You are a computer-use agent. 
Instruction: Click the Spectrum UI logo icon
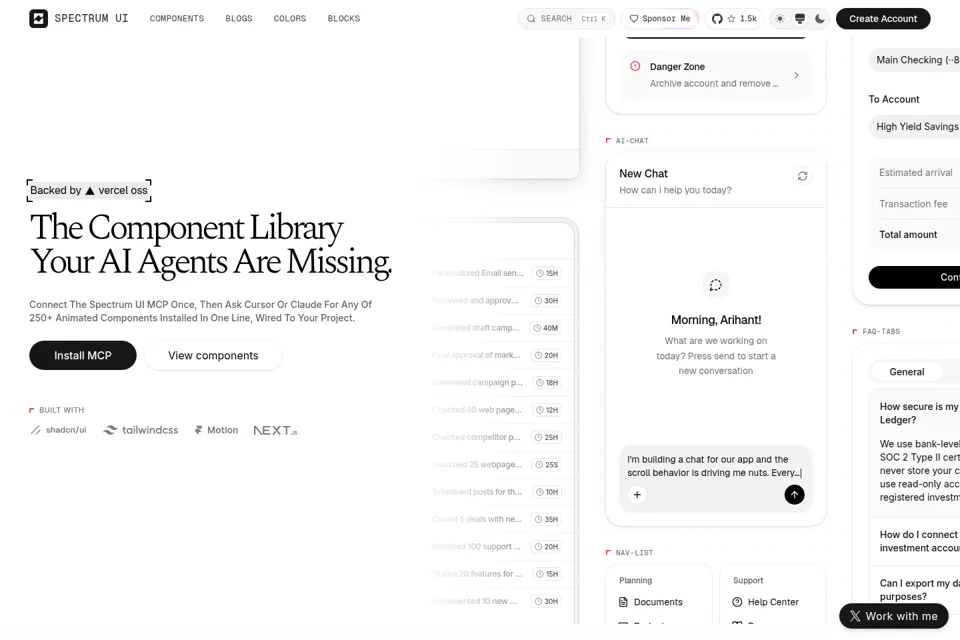click(38, 18)
